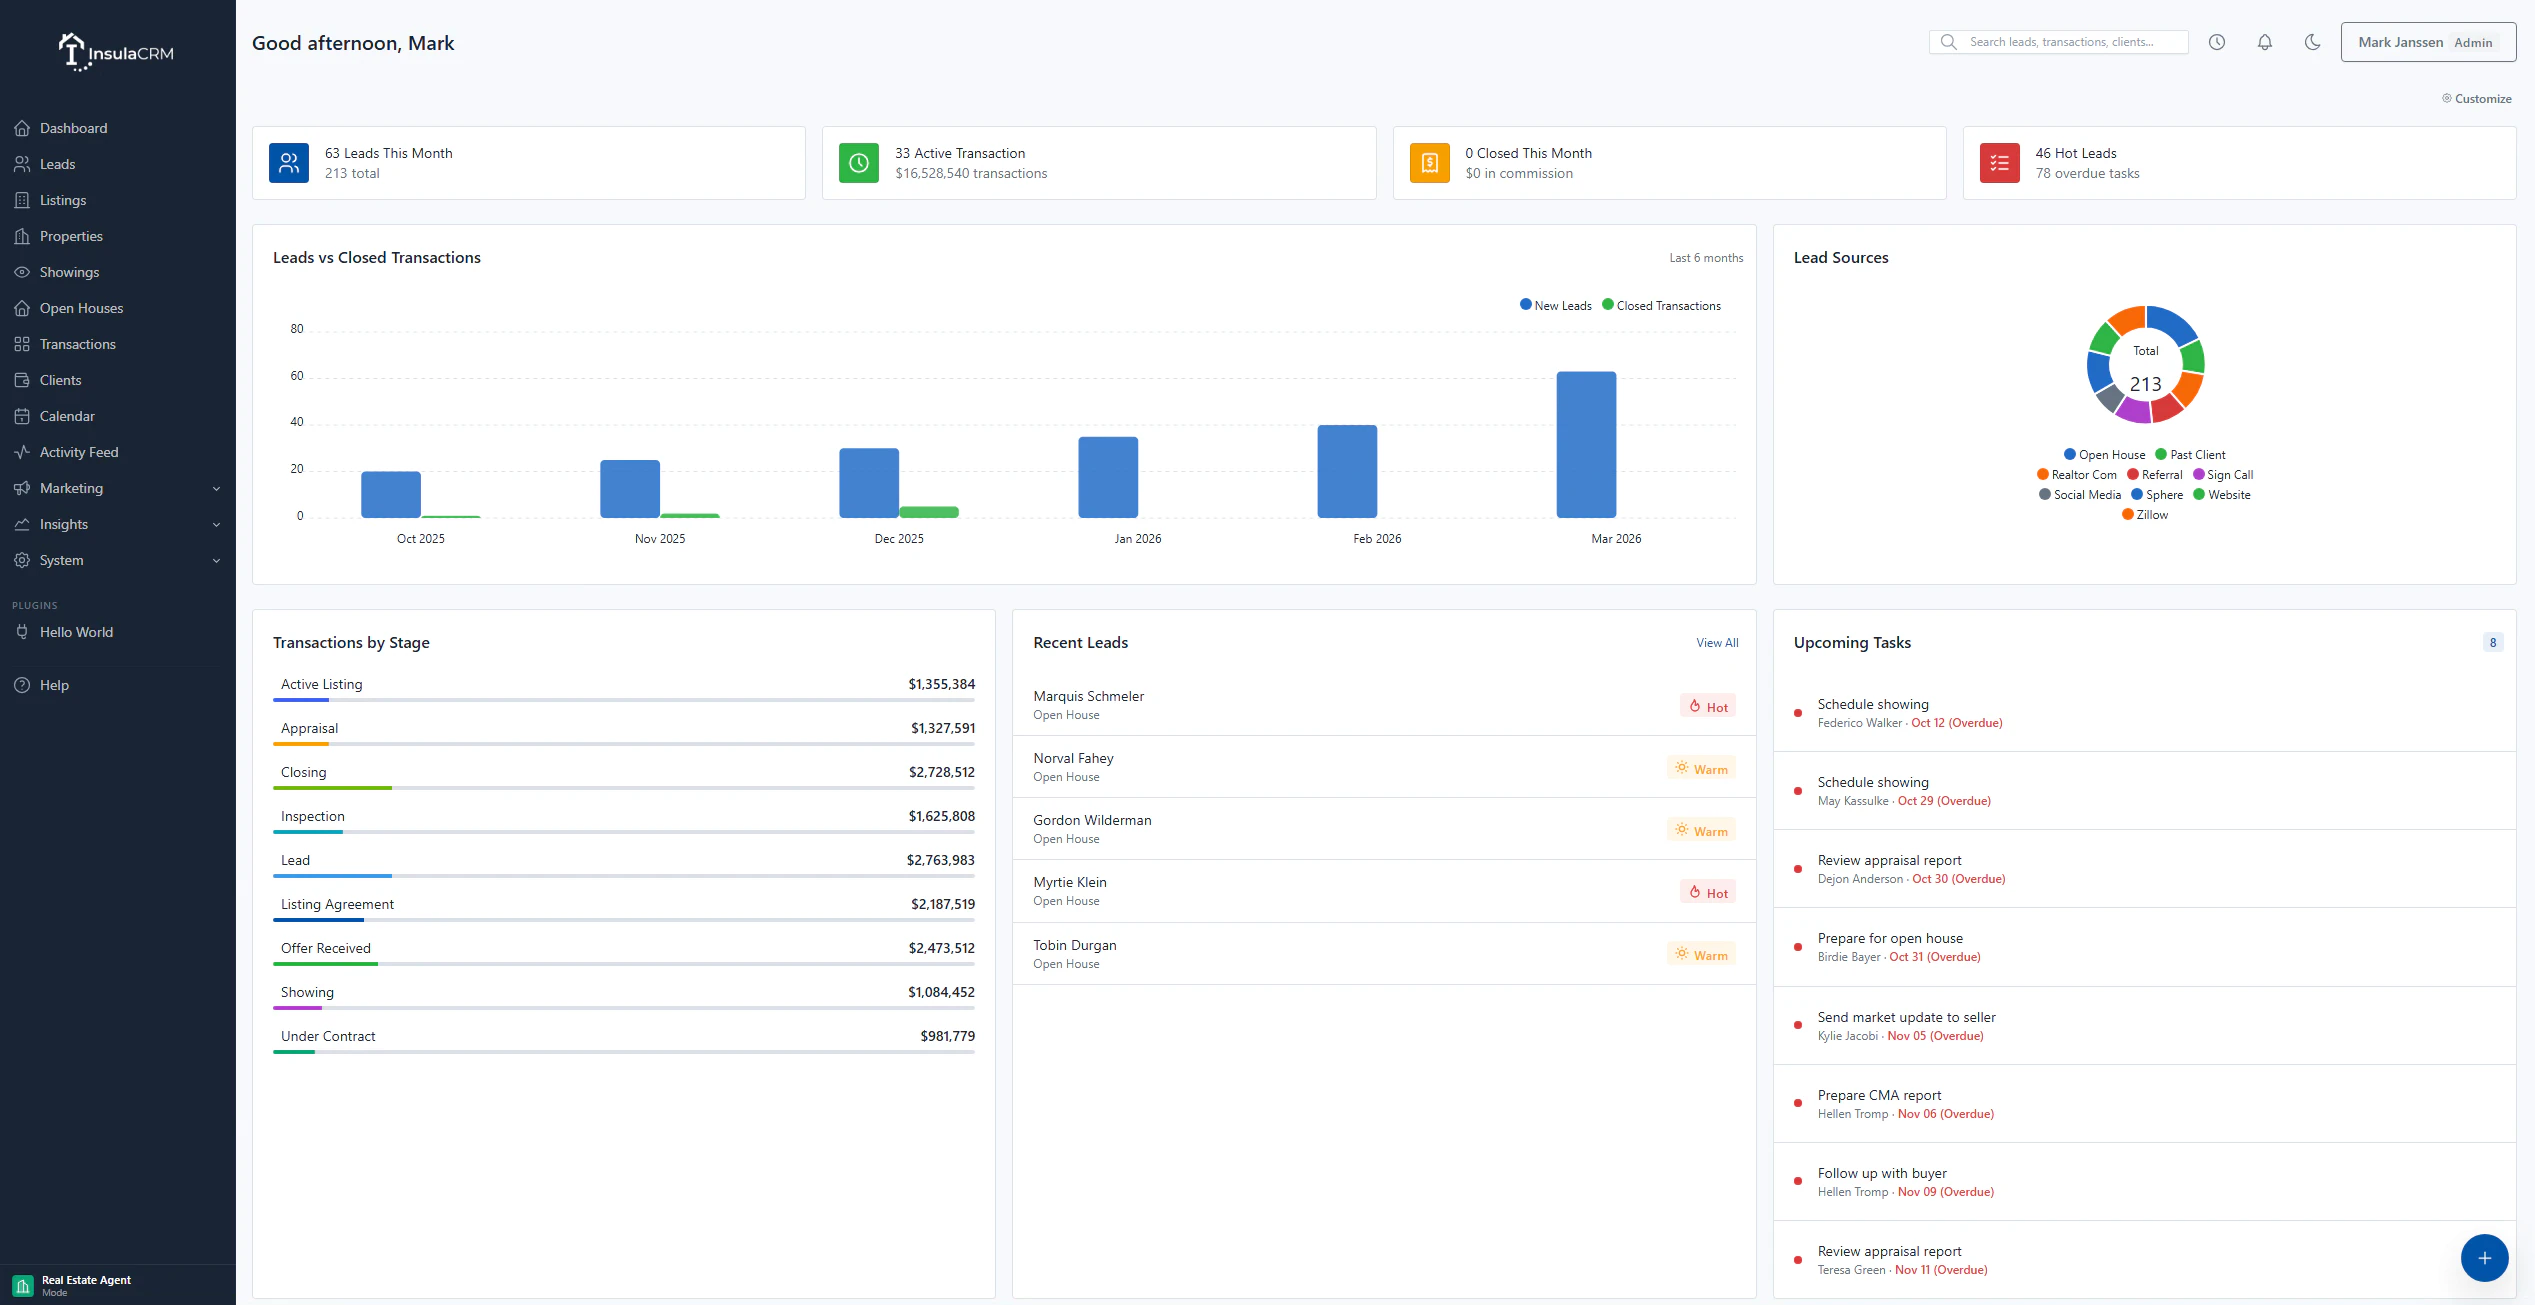This screenshot has height=1305, width=2535.
Task: Toggle Closed Transactions legend item
Action: point(1661,306)
